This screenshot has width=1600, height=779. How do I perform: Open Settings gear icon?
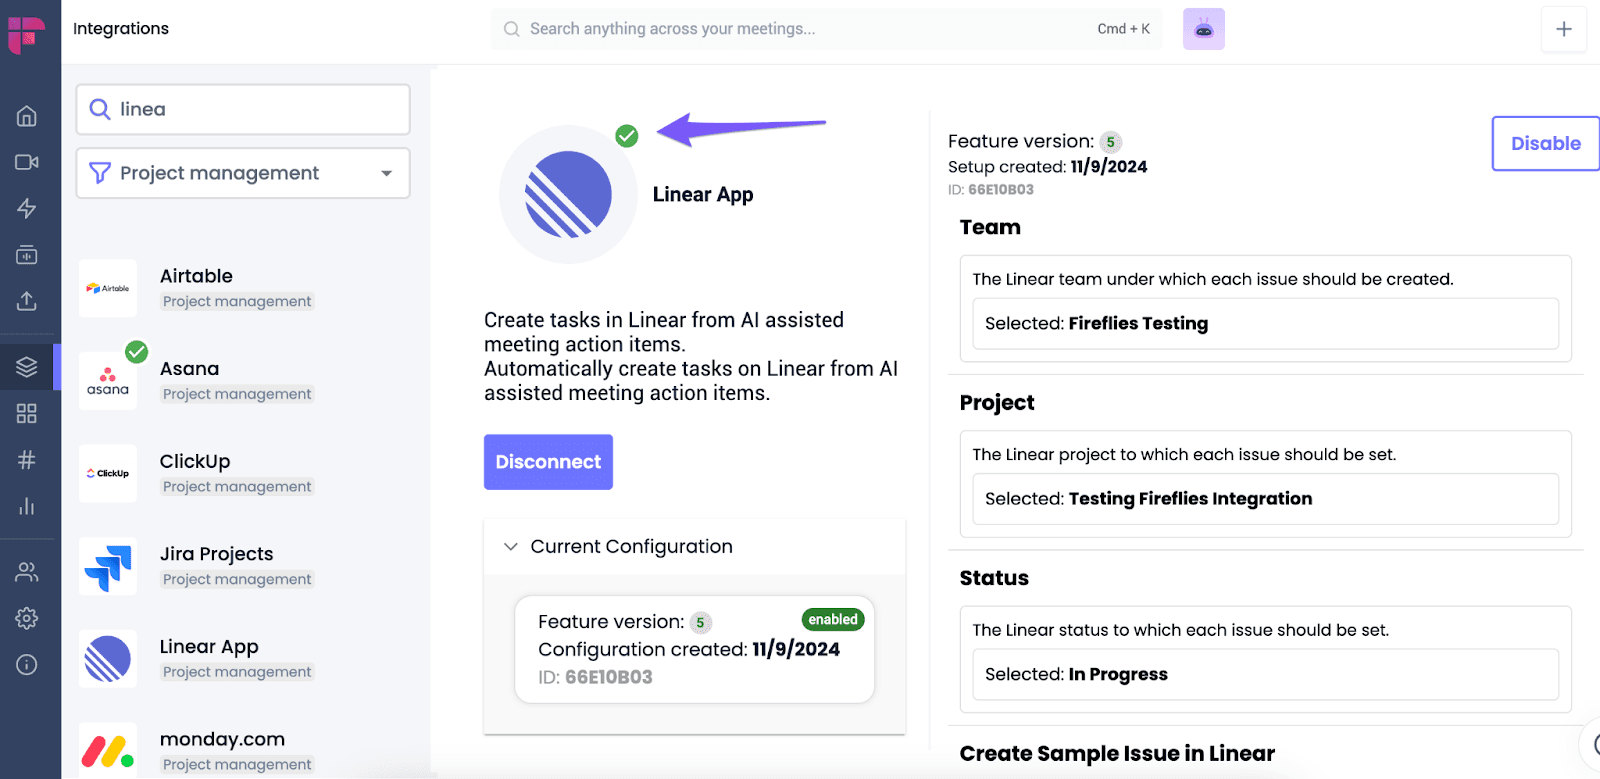27,618
